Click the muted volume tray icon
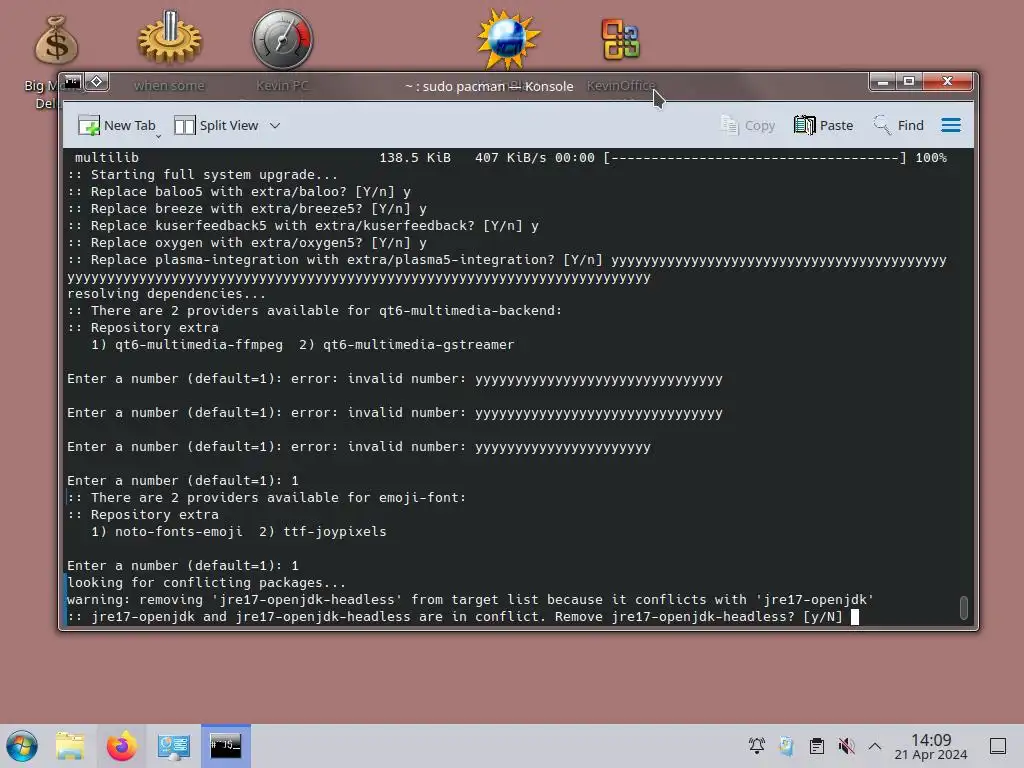Screen dimensions: 1024x768 [846, 746]
